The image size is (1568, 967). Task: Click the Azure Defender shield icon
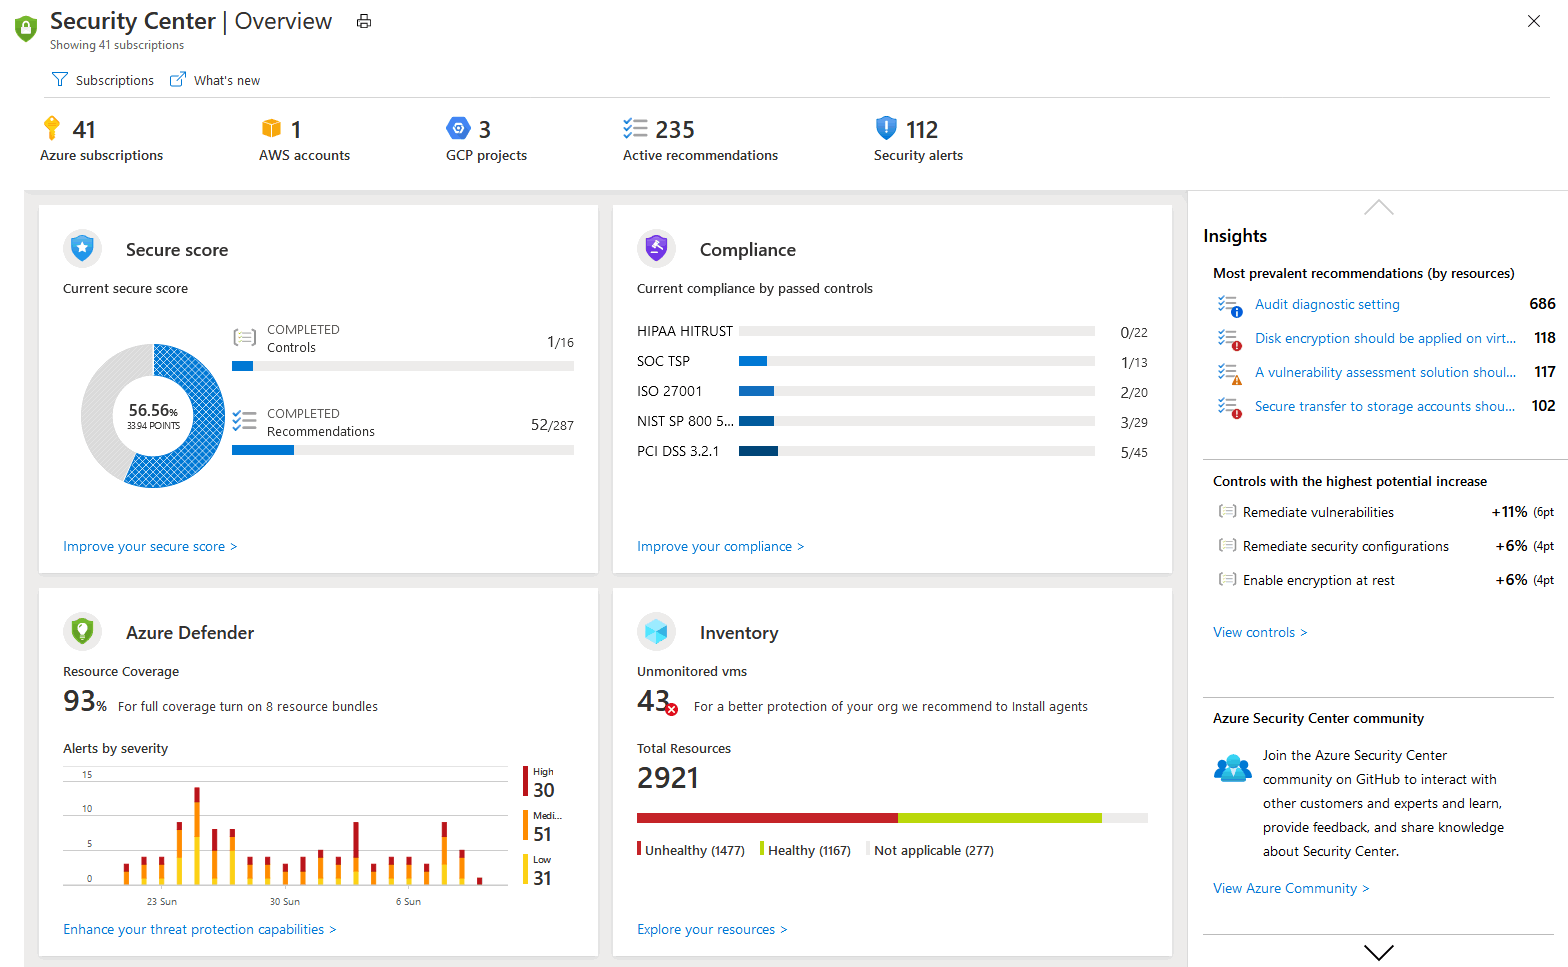[x=83, y=631]
